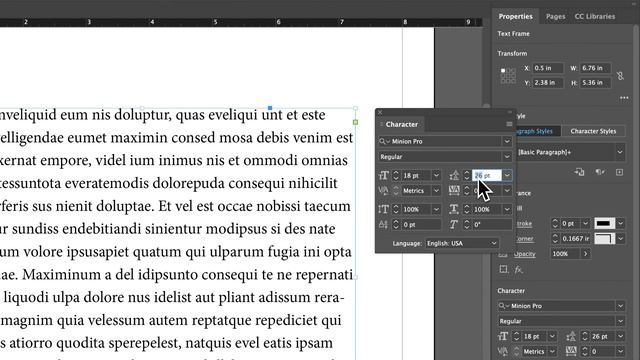The height and width of the screenshot is (360, 640).
Task: Open Minion Pro dropdown in Properties panel
Action: coord(620,306)
